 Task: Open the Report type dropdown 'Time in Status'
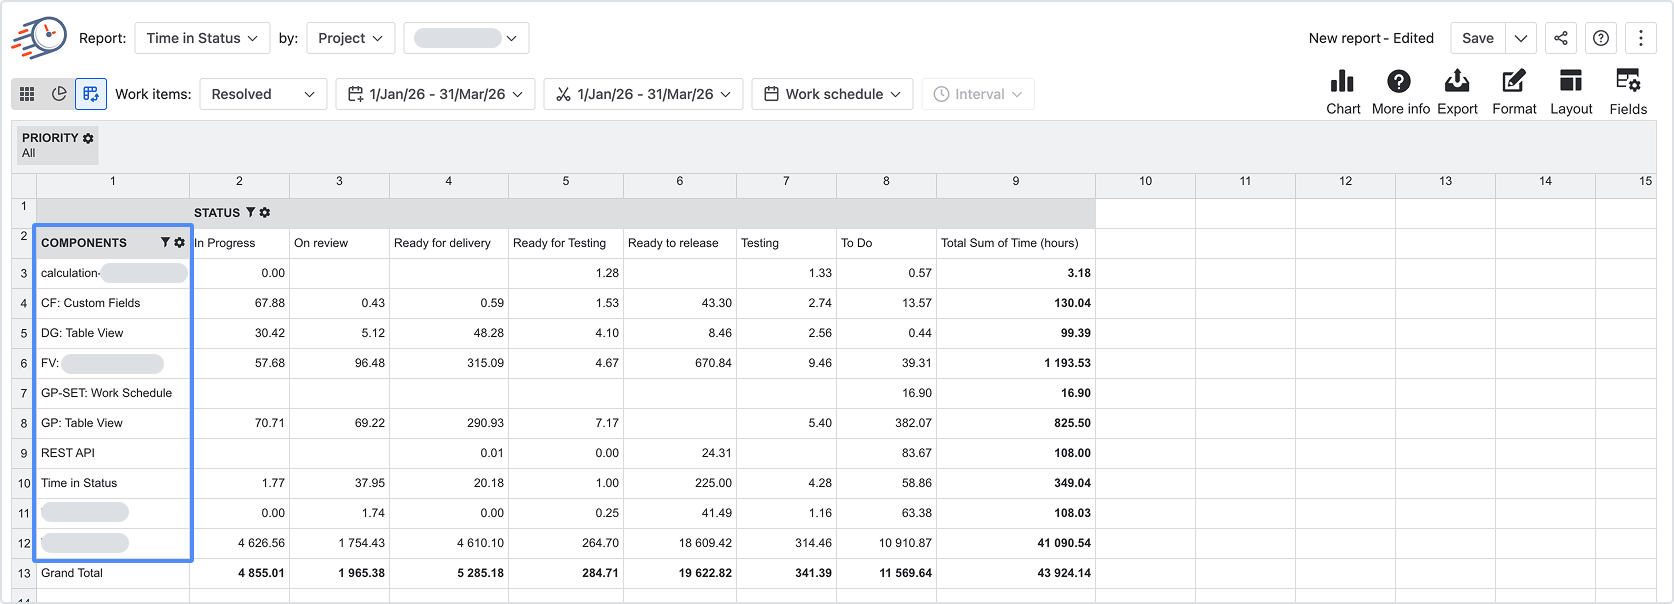click(x=202, y=38)
